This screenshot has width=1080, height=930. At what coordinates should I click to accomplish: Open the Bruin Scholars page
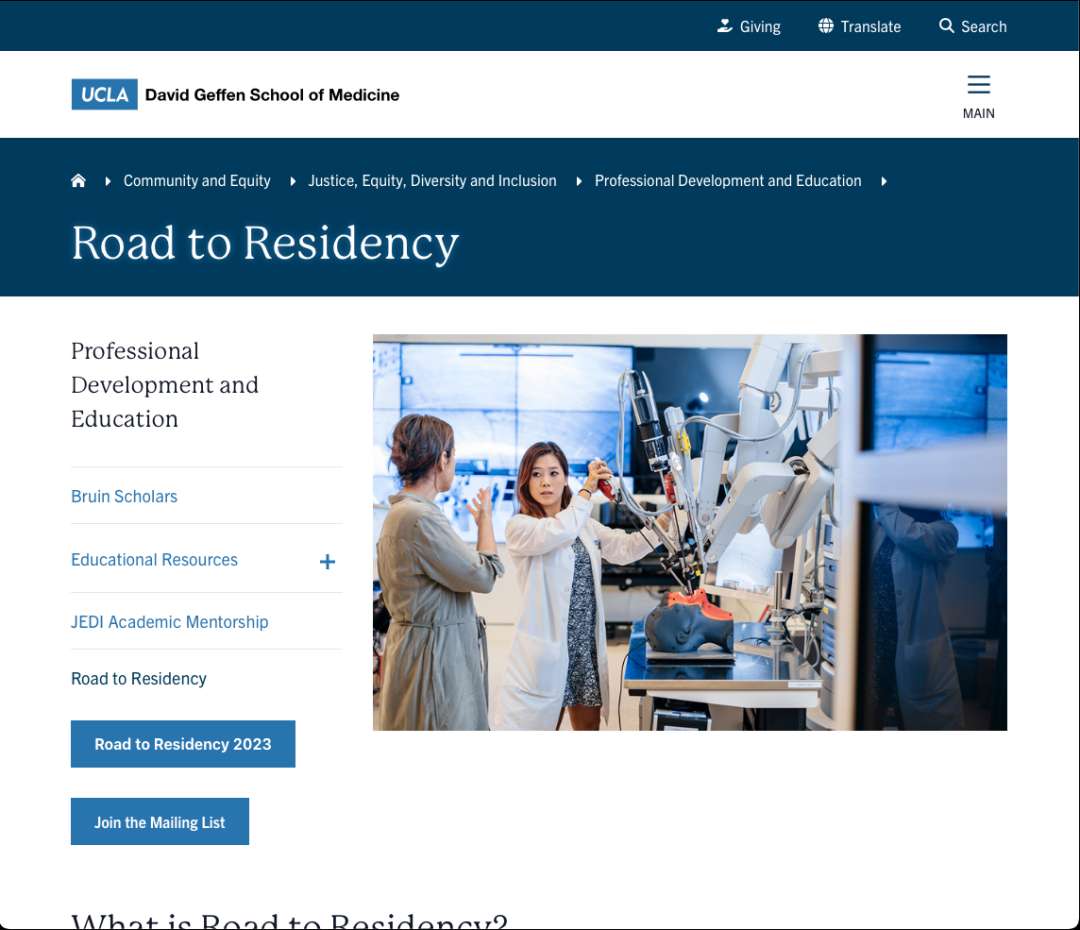click(124, 496)
